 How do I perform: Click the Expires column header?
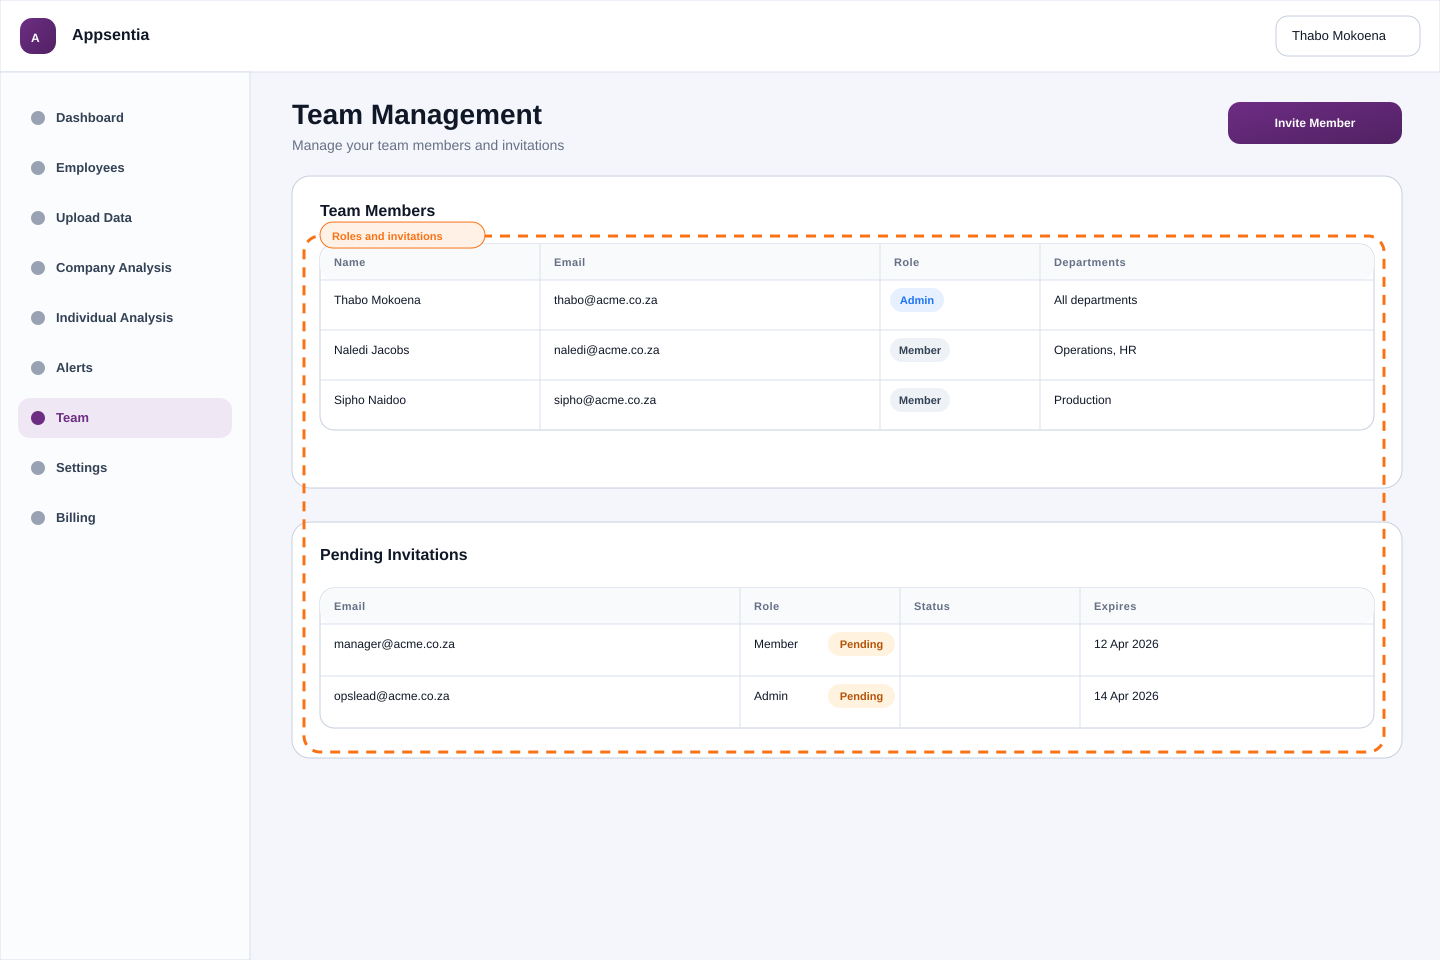pyautogui.click(x=1115, y=606)
